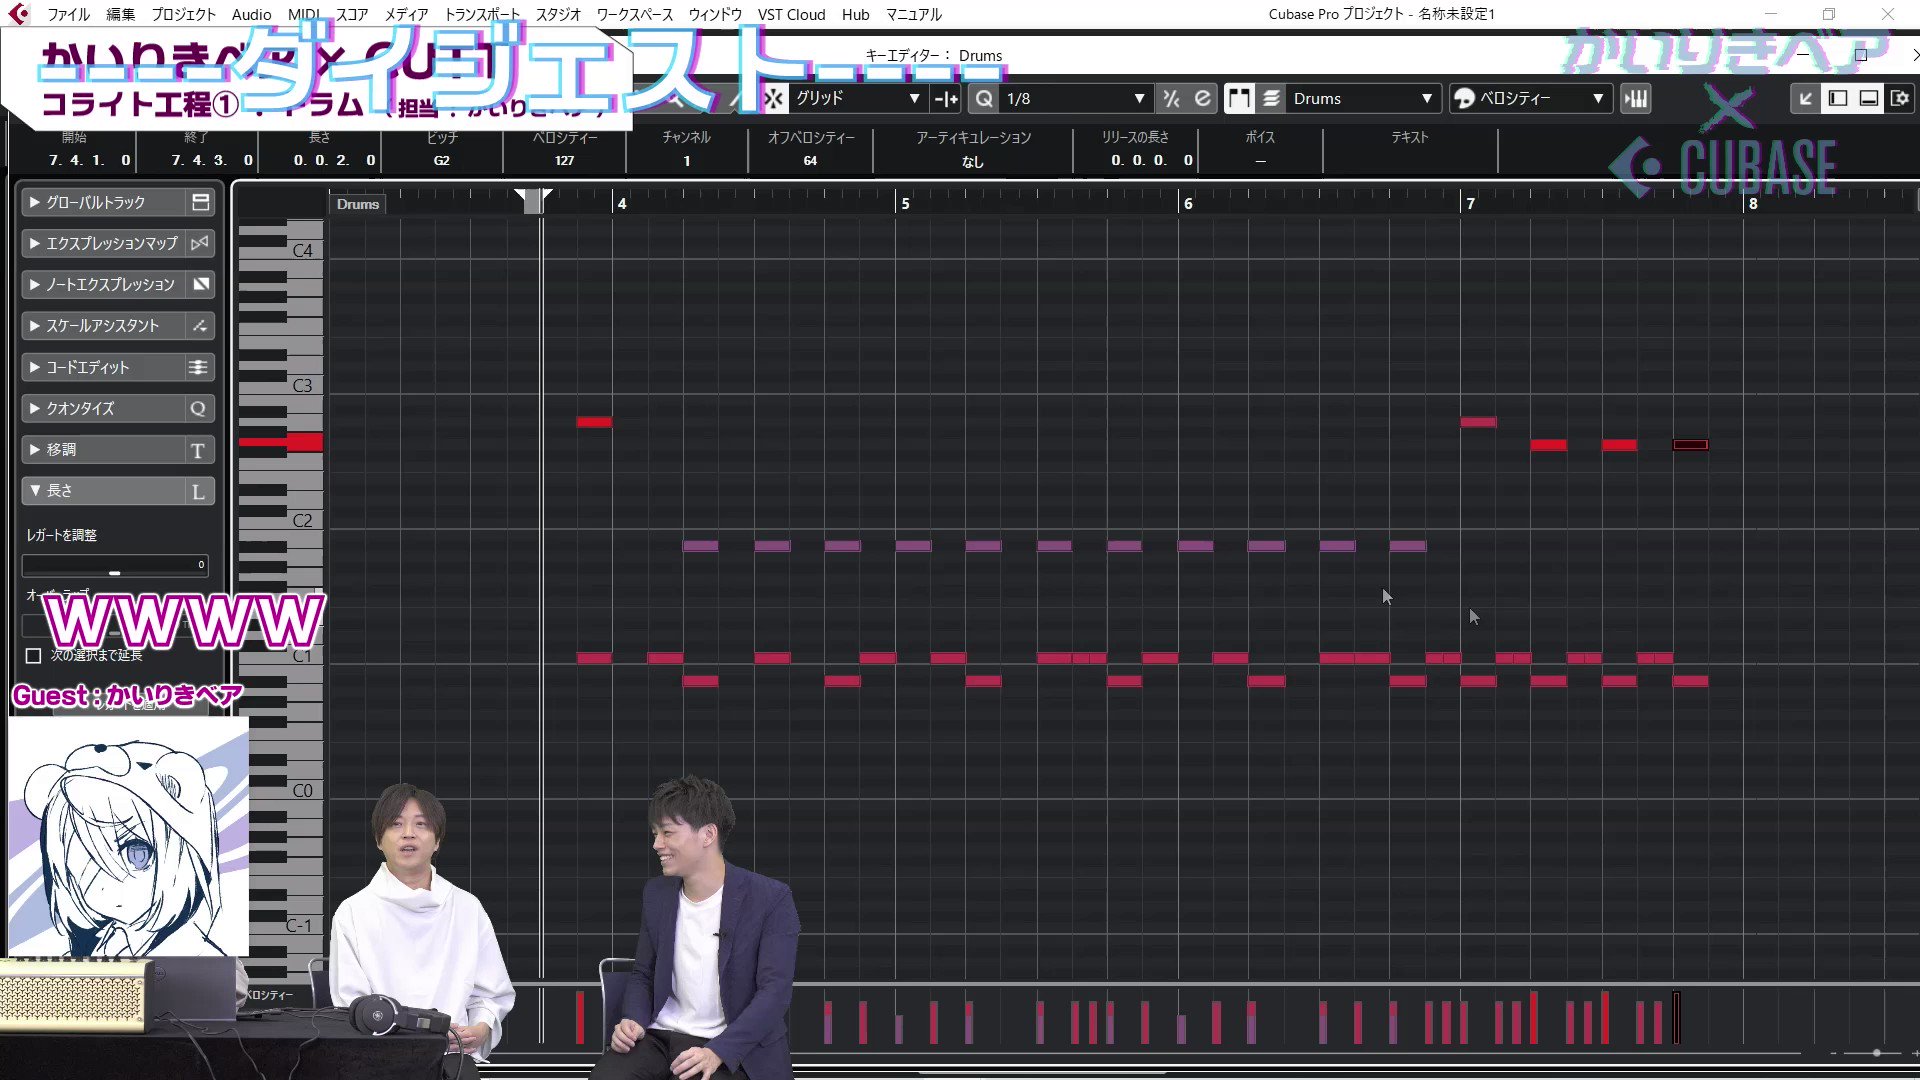Click the length section L icon
1920x1080 pixels.
point(199,491)
